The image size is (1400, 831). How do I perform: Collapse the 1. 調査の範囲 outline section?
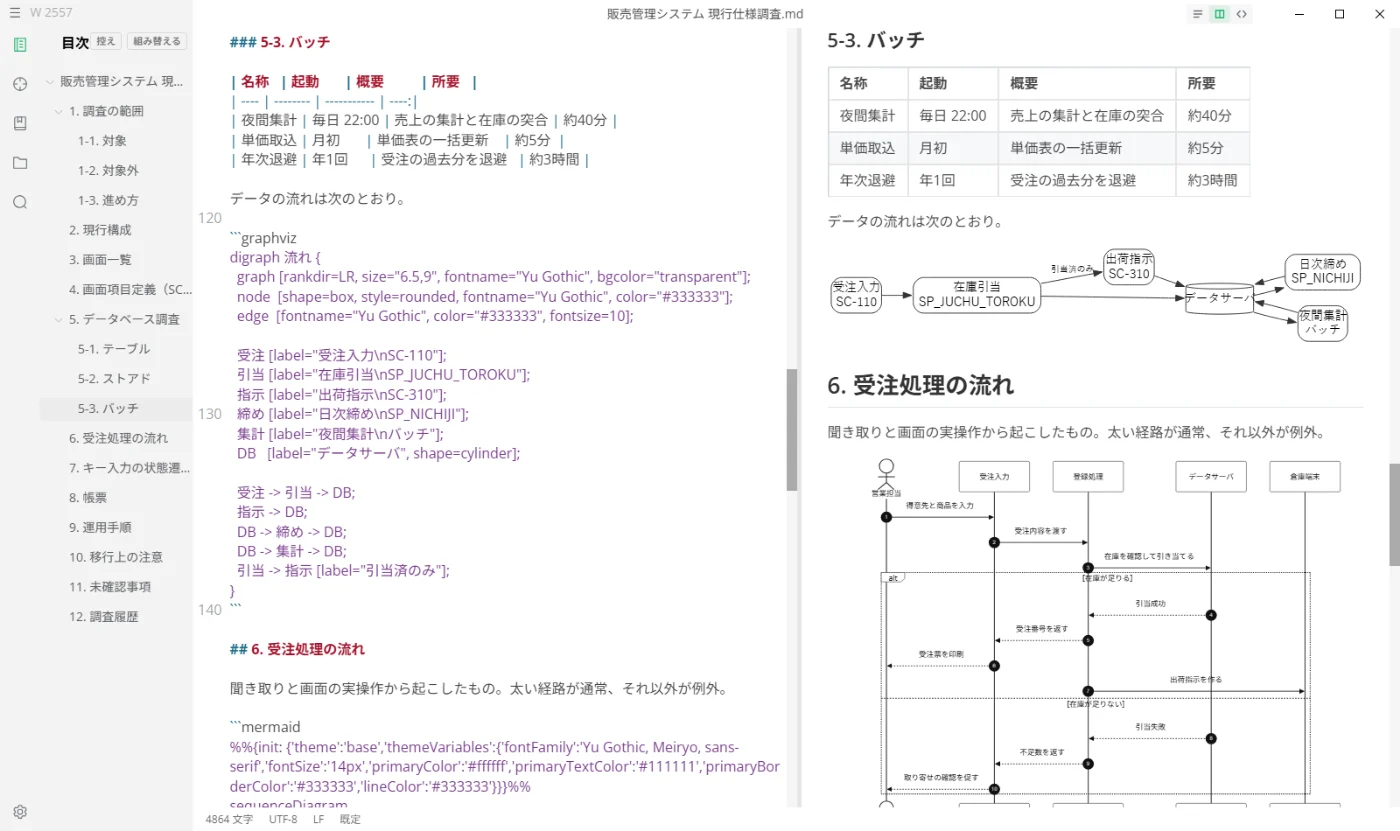tap(58, 111)
